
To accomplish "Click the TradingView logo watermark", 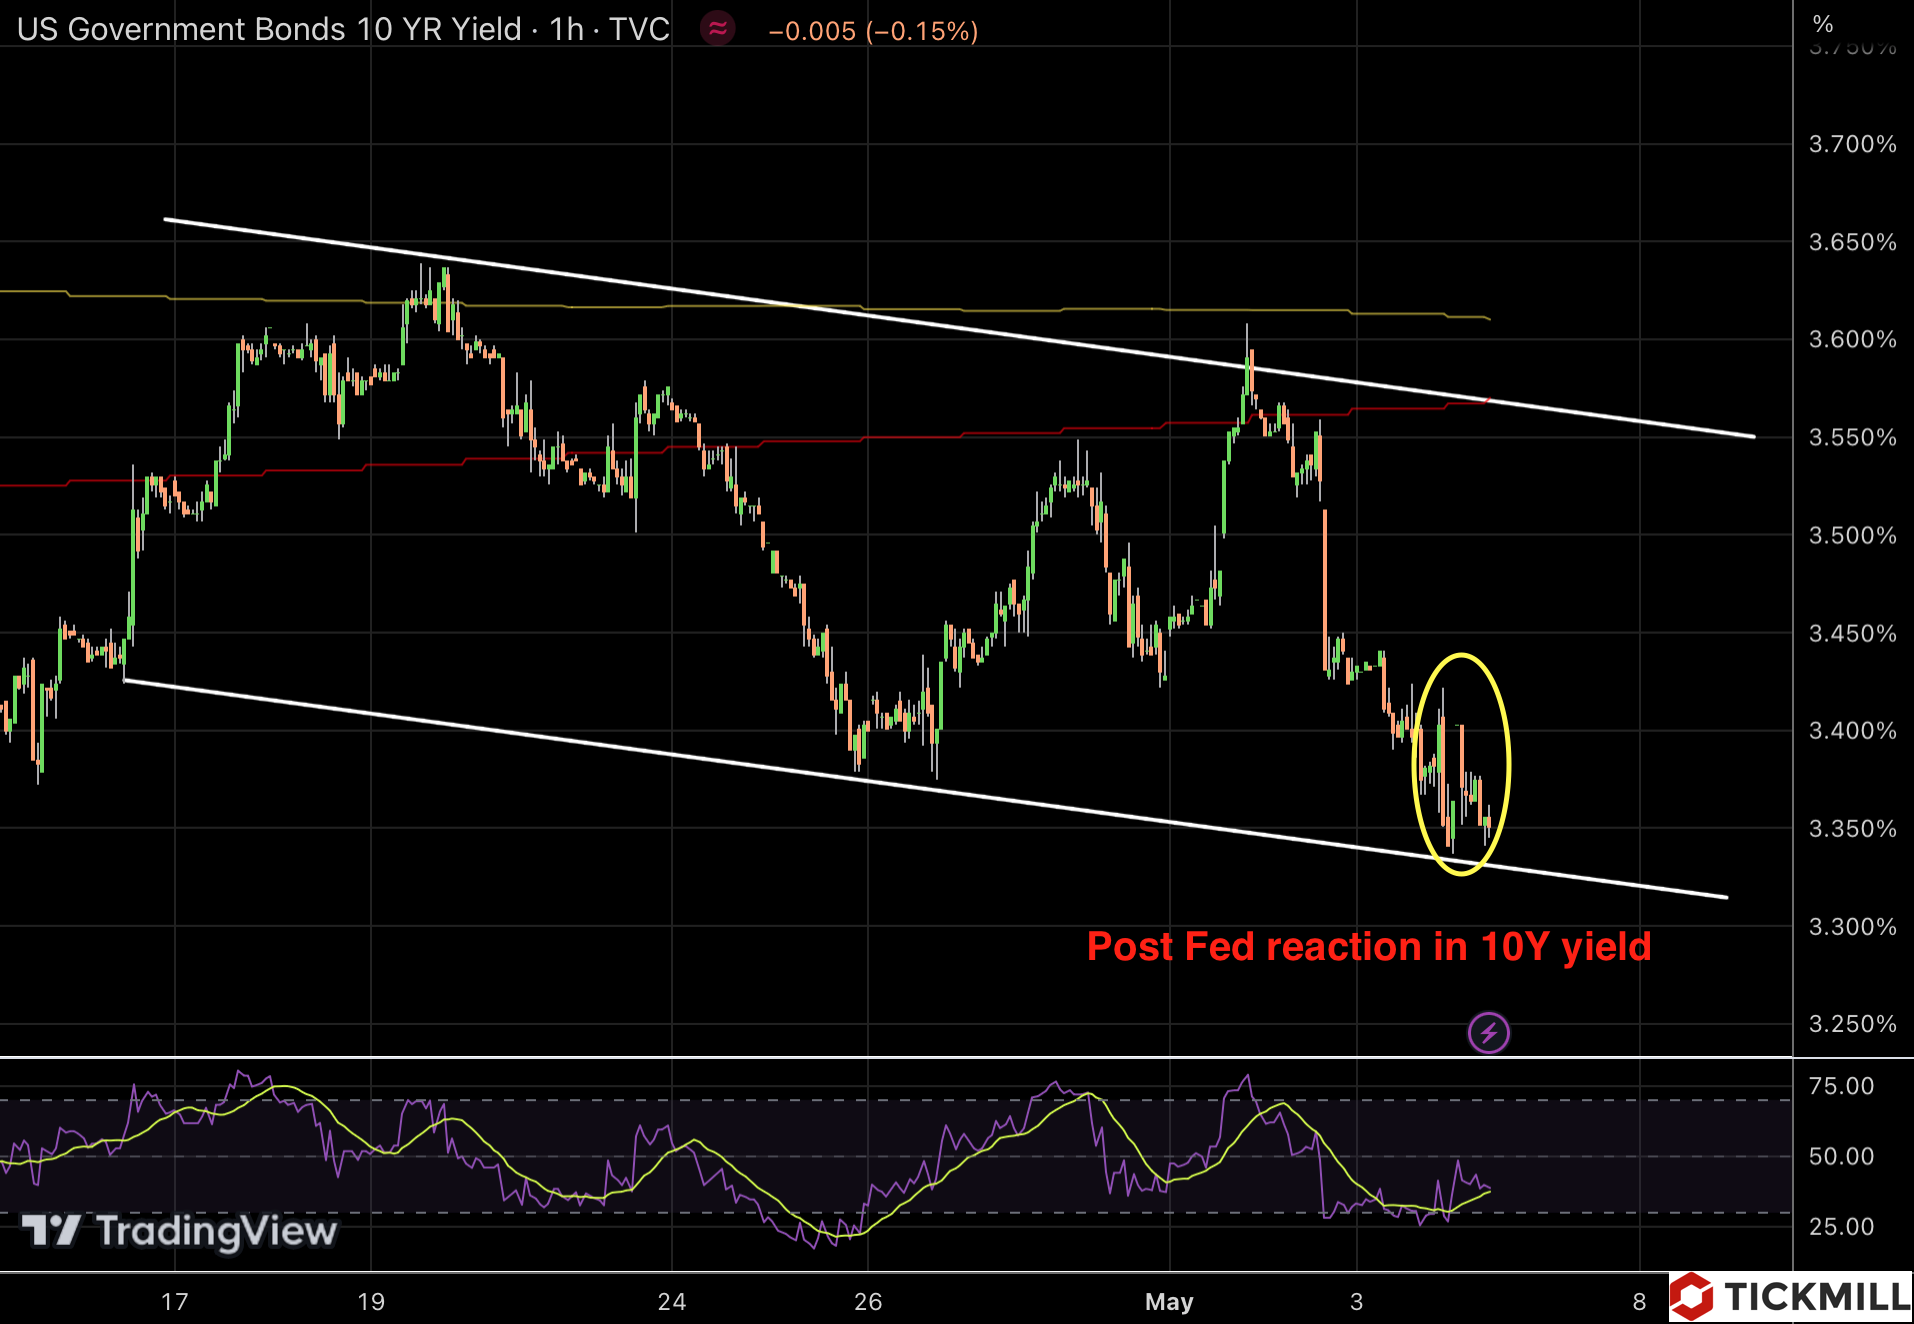I will click(x=180, y=1231).
